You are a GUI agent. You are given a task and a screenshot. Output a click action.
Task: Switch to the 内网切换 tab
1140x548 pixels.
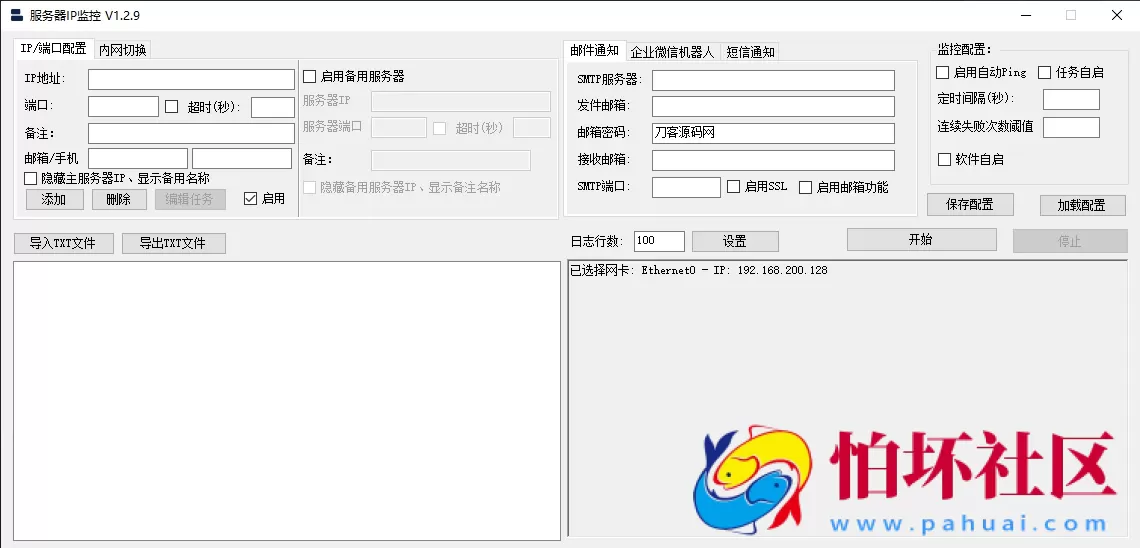point(123,49)
